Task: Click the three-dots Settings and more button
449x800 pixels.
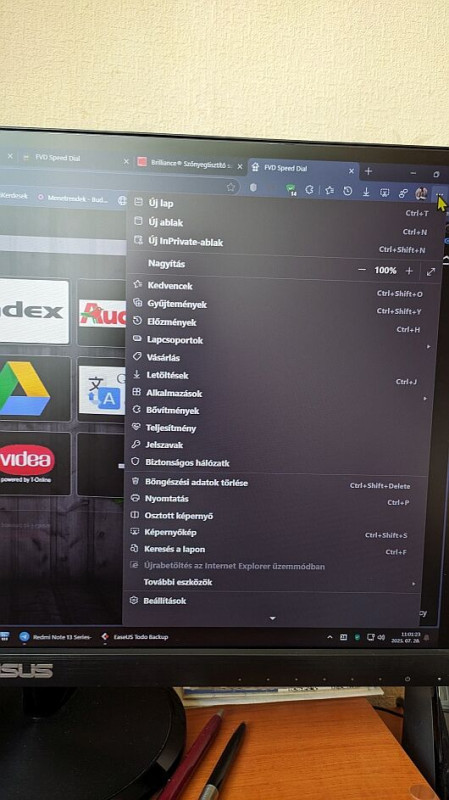Action: (439, 193)
